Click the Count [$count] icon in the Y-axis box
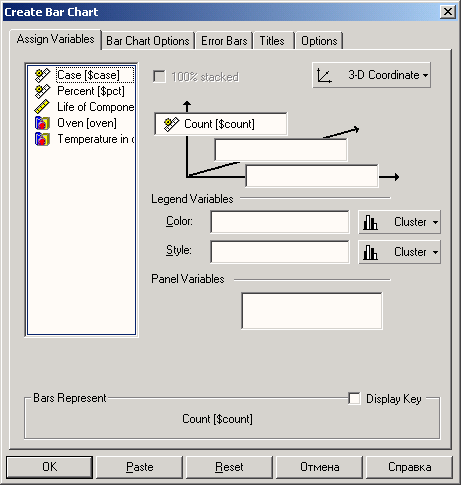 171,124
